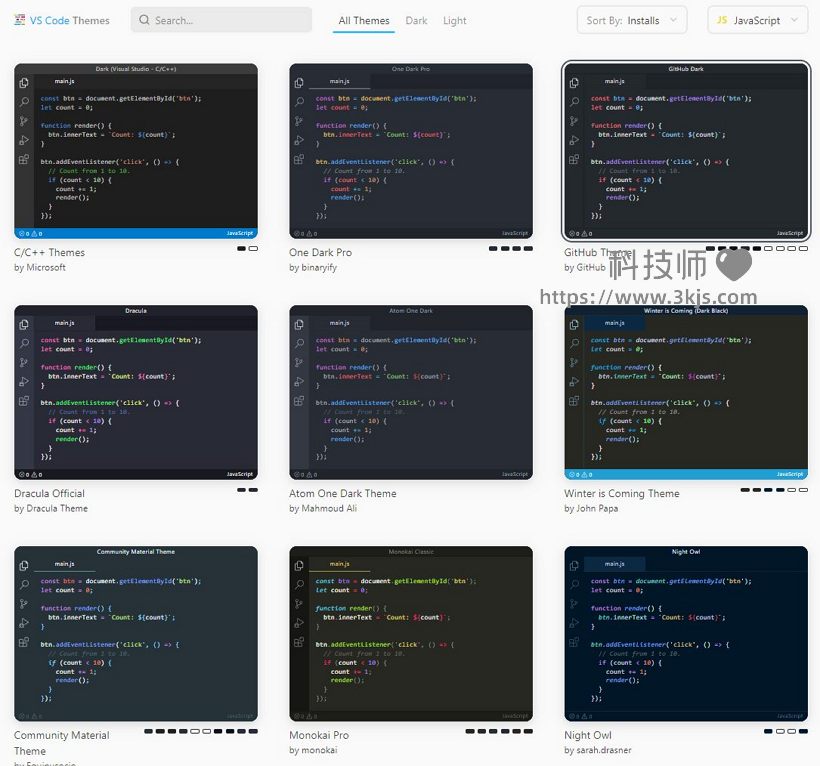Select the first variant pill under Community Material Theme
The width and height of the screenshot is (820, 766).
click(x=149, y=731)
